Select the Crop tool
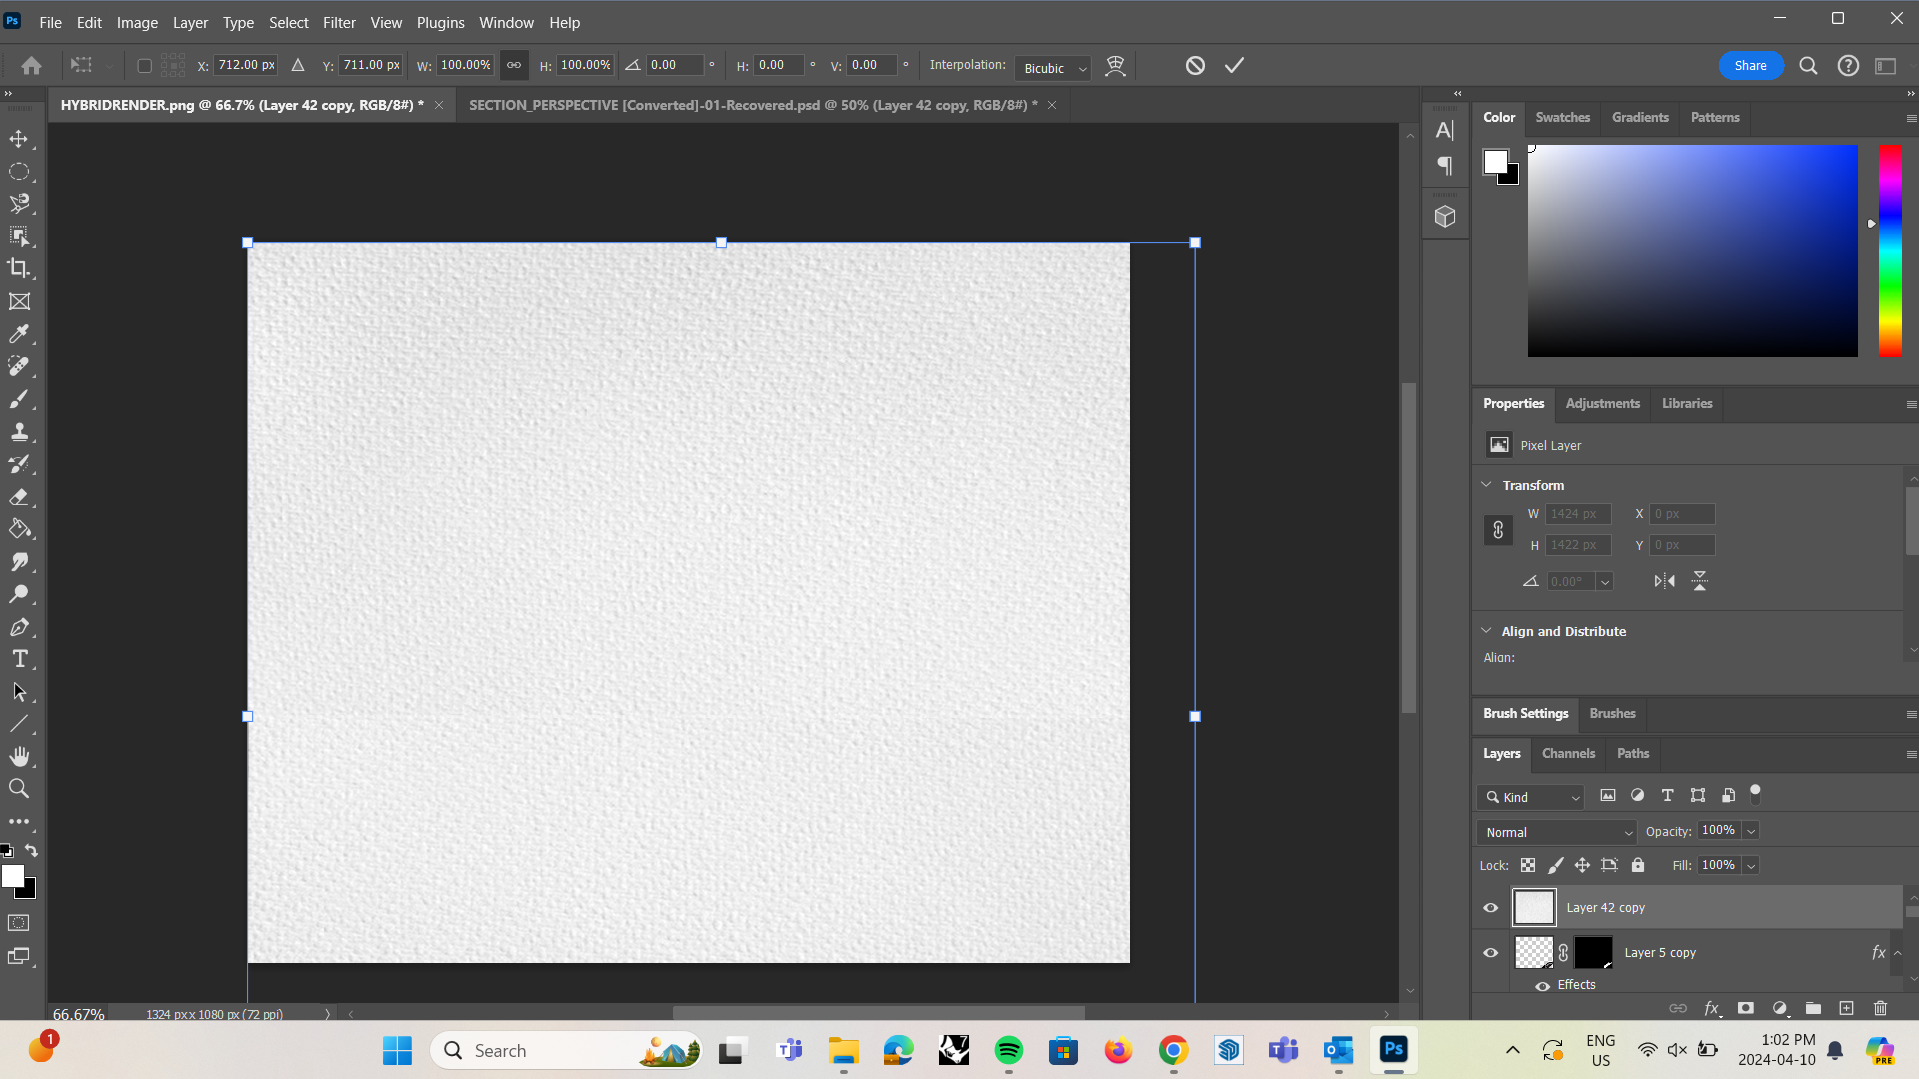The height and width of the screenshot is (1079, 1919). [20, 268]
